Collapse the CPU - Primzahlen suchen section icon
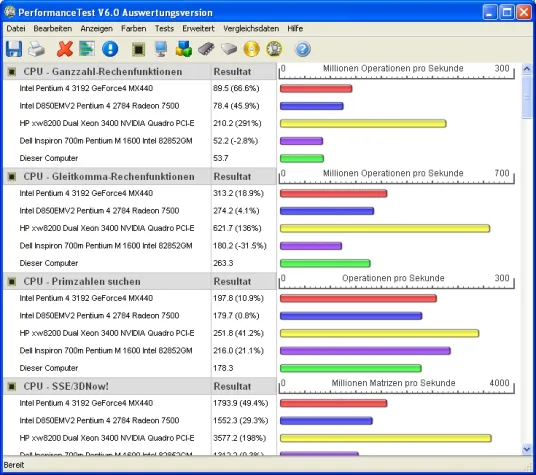The image size is (536, 475). 12,282
